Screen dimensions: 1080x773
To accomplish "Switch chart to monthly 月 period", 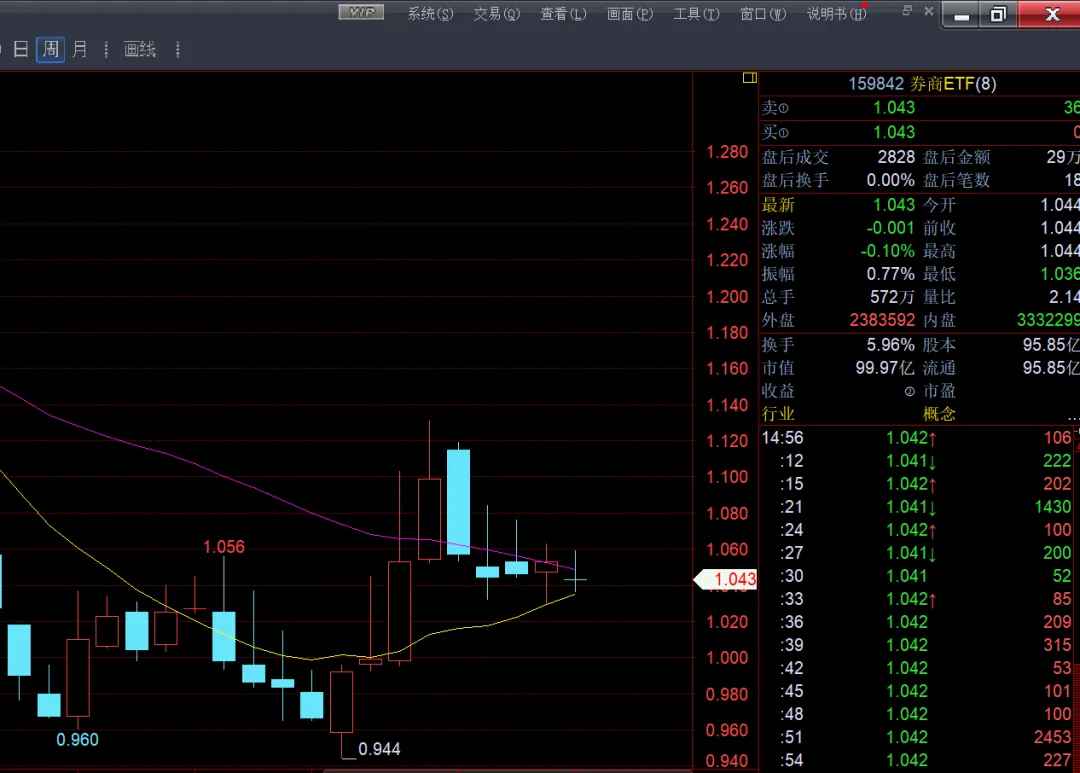I will (80, 50).
